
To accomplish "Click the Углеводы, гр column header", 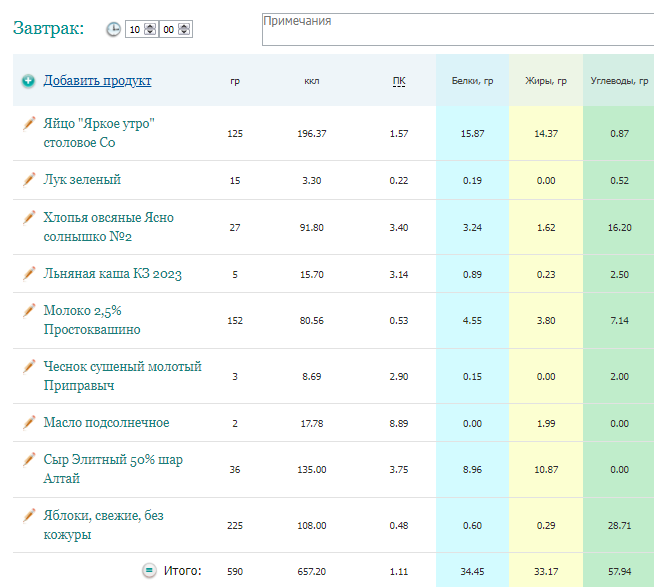I will (x=619, y=81).
